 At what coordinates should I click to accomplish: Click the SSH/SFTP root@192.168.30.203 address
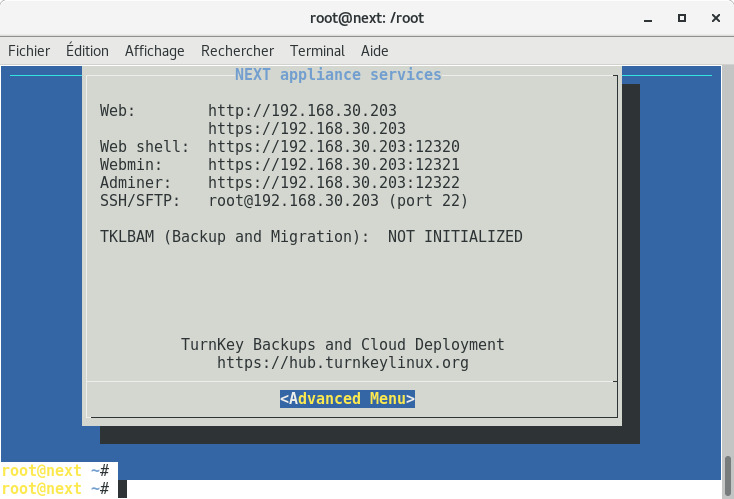(x=293, y=201)
